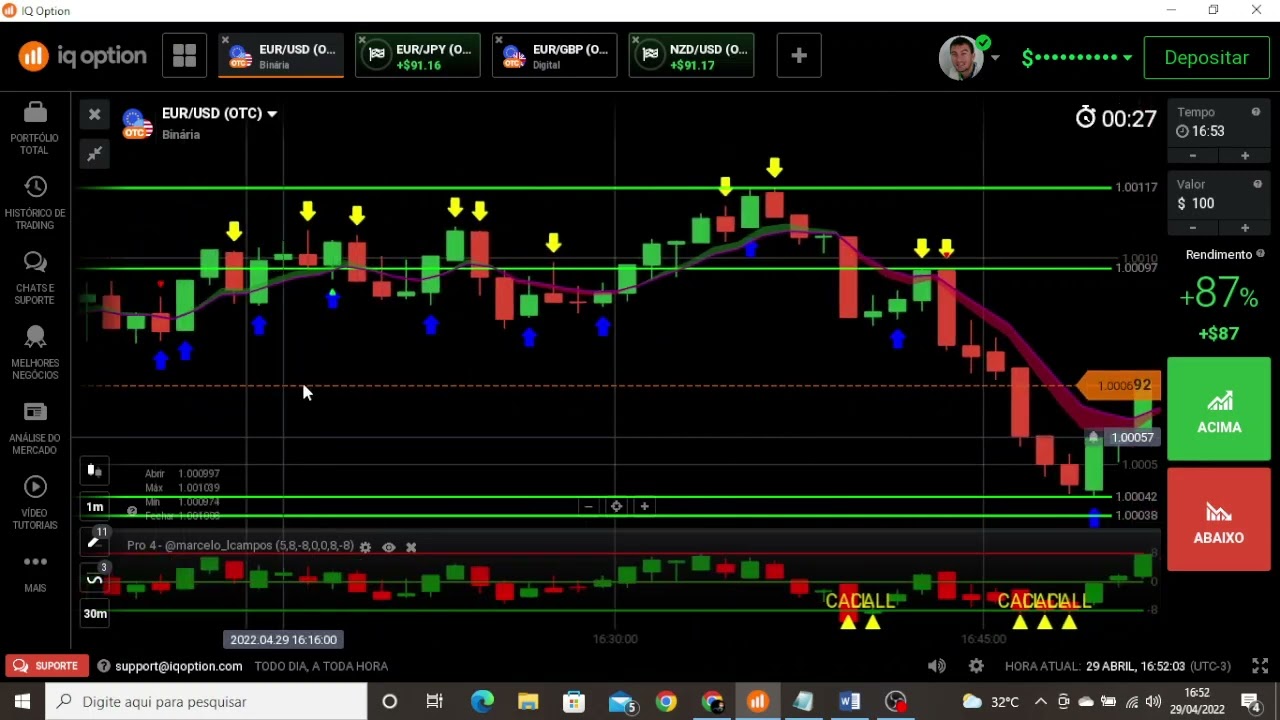Open the indicator settings gear for Pro 4

[x=365, y=547]
